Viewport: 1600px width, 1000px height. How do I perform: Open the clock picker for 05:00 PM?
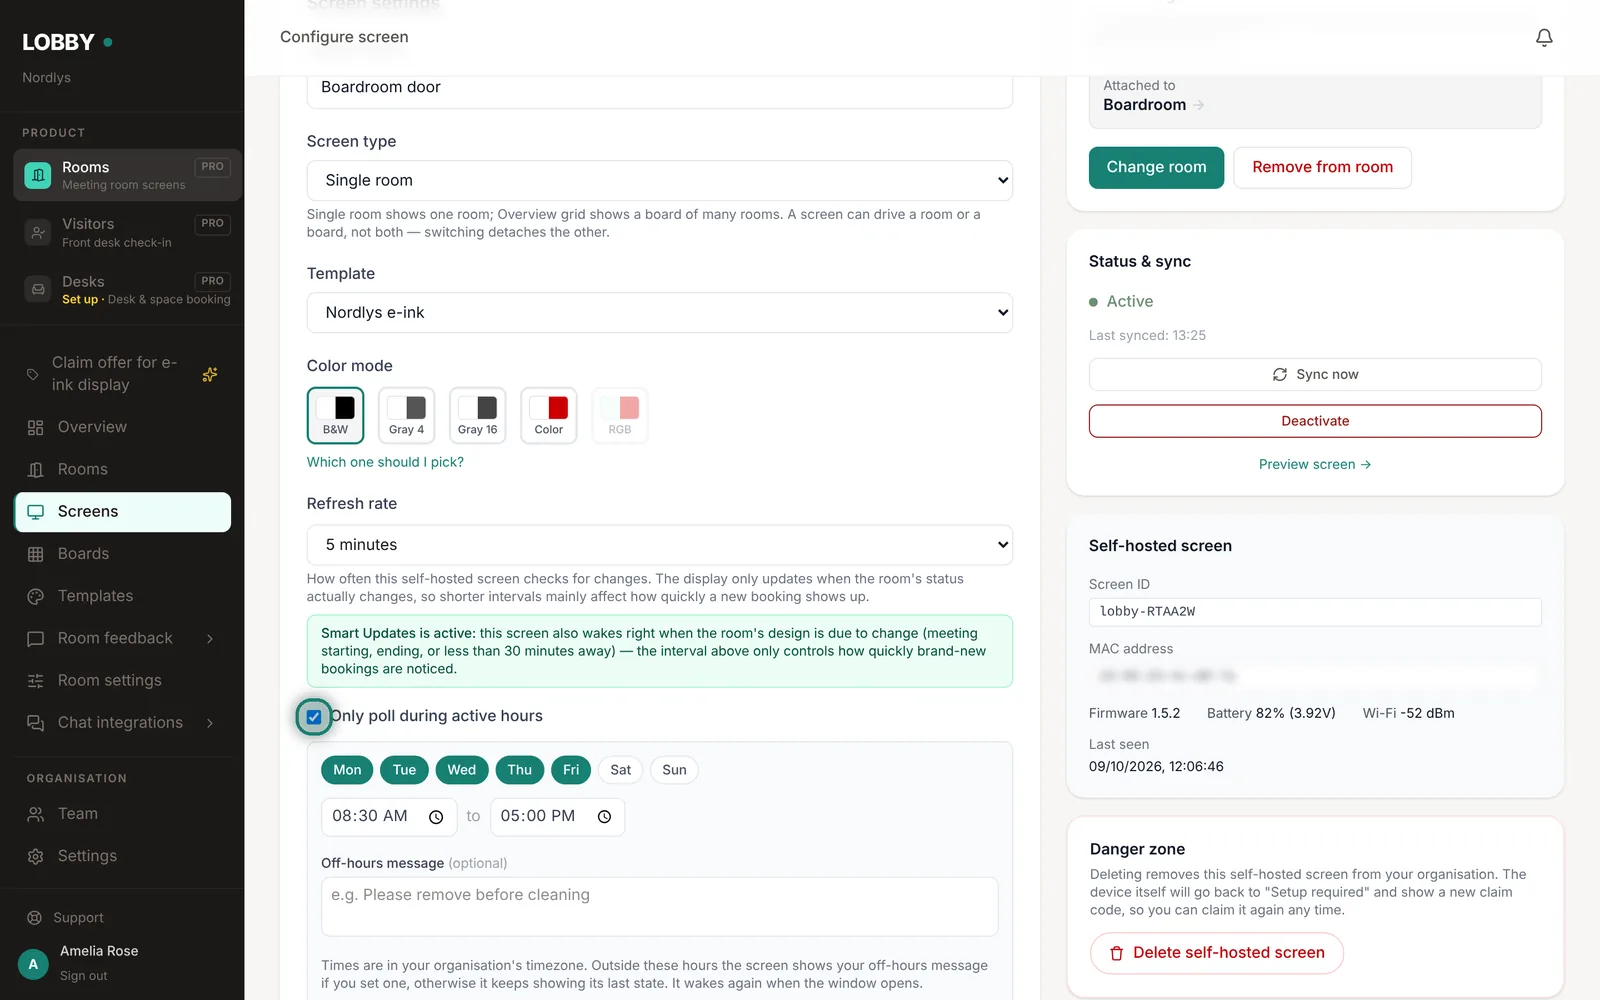click(x=604, y=817)
